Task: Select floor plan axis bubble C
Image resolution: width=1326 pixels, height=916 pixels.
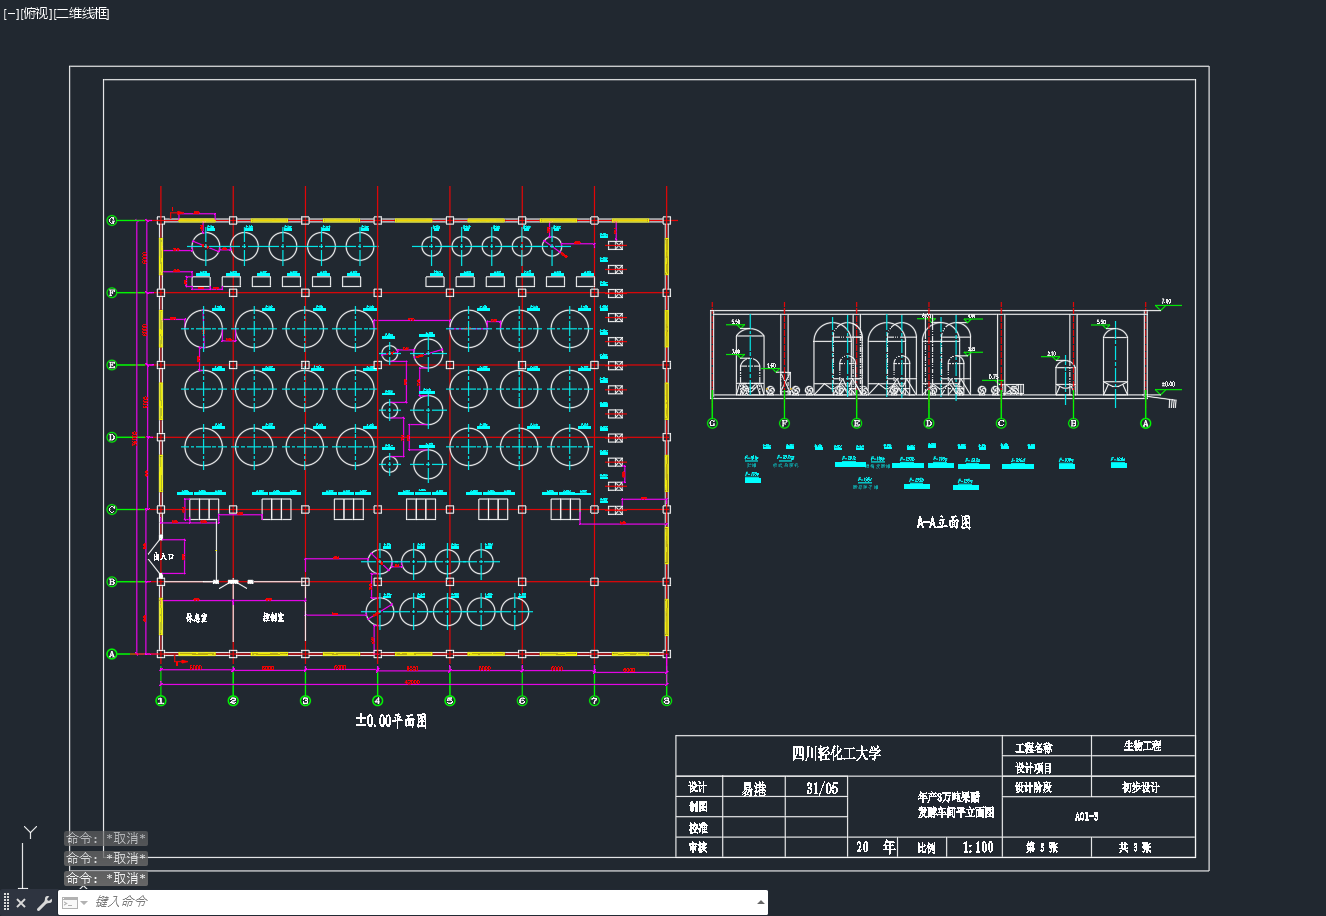Action: point(112,509)
